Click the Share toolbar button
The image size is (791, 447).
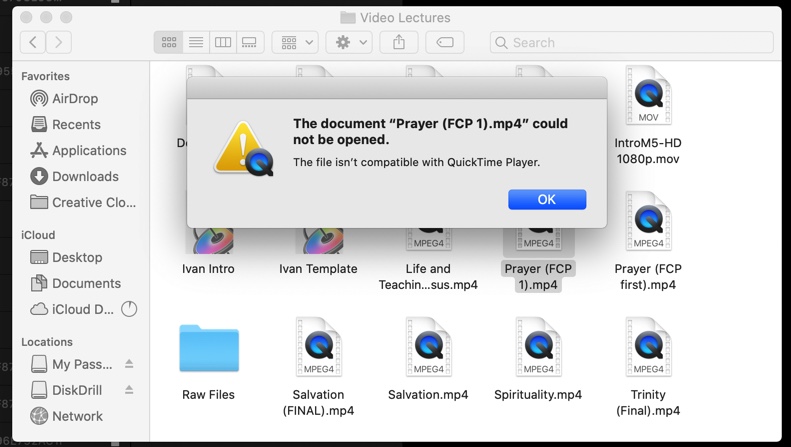[399, 42]
